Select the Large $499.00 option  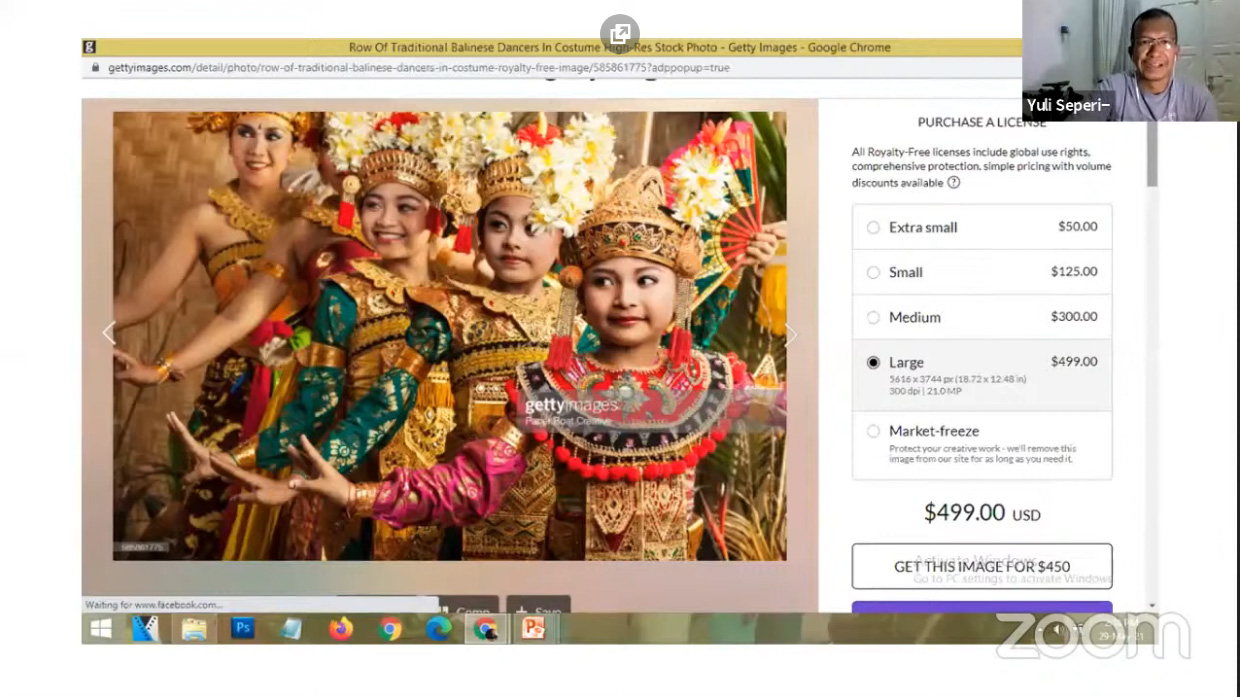pyautogui.click(x=873, y=363)
